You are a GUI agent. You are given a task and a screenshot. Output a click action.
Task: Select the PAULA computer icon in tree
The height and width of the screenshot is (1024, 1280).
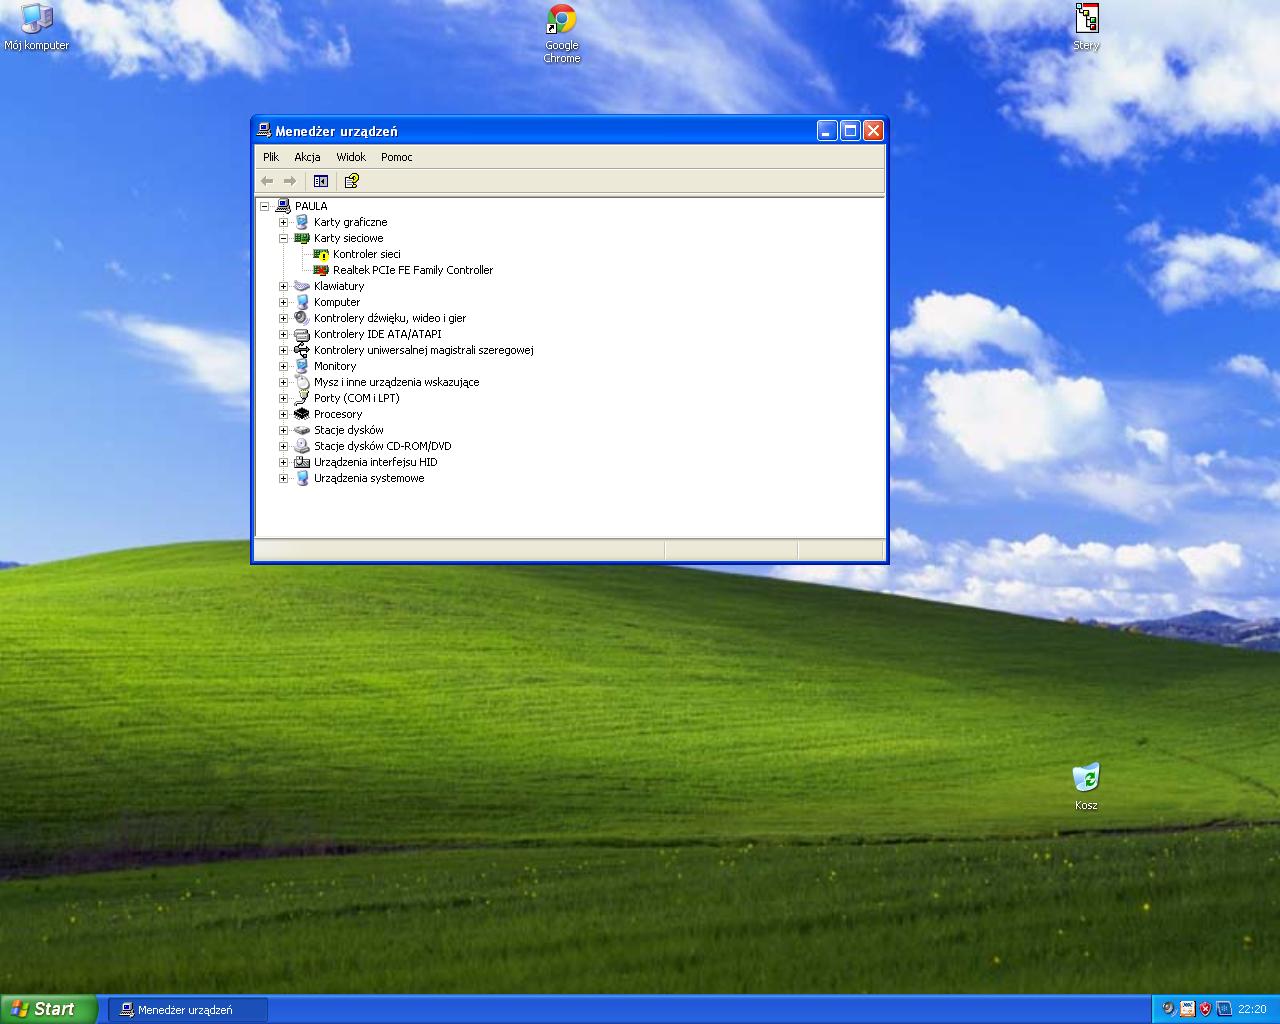283,206
